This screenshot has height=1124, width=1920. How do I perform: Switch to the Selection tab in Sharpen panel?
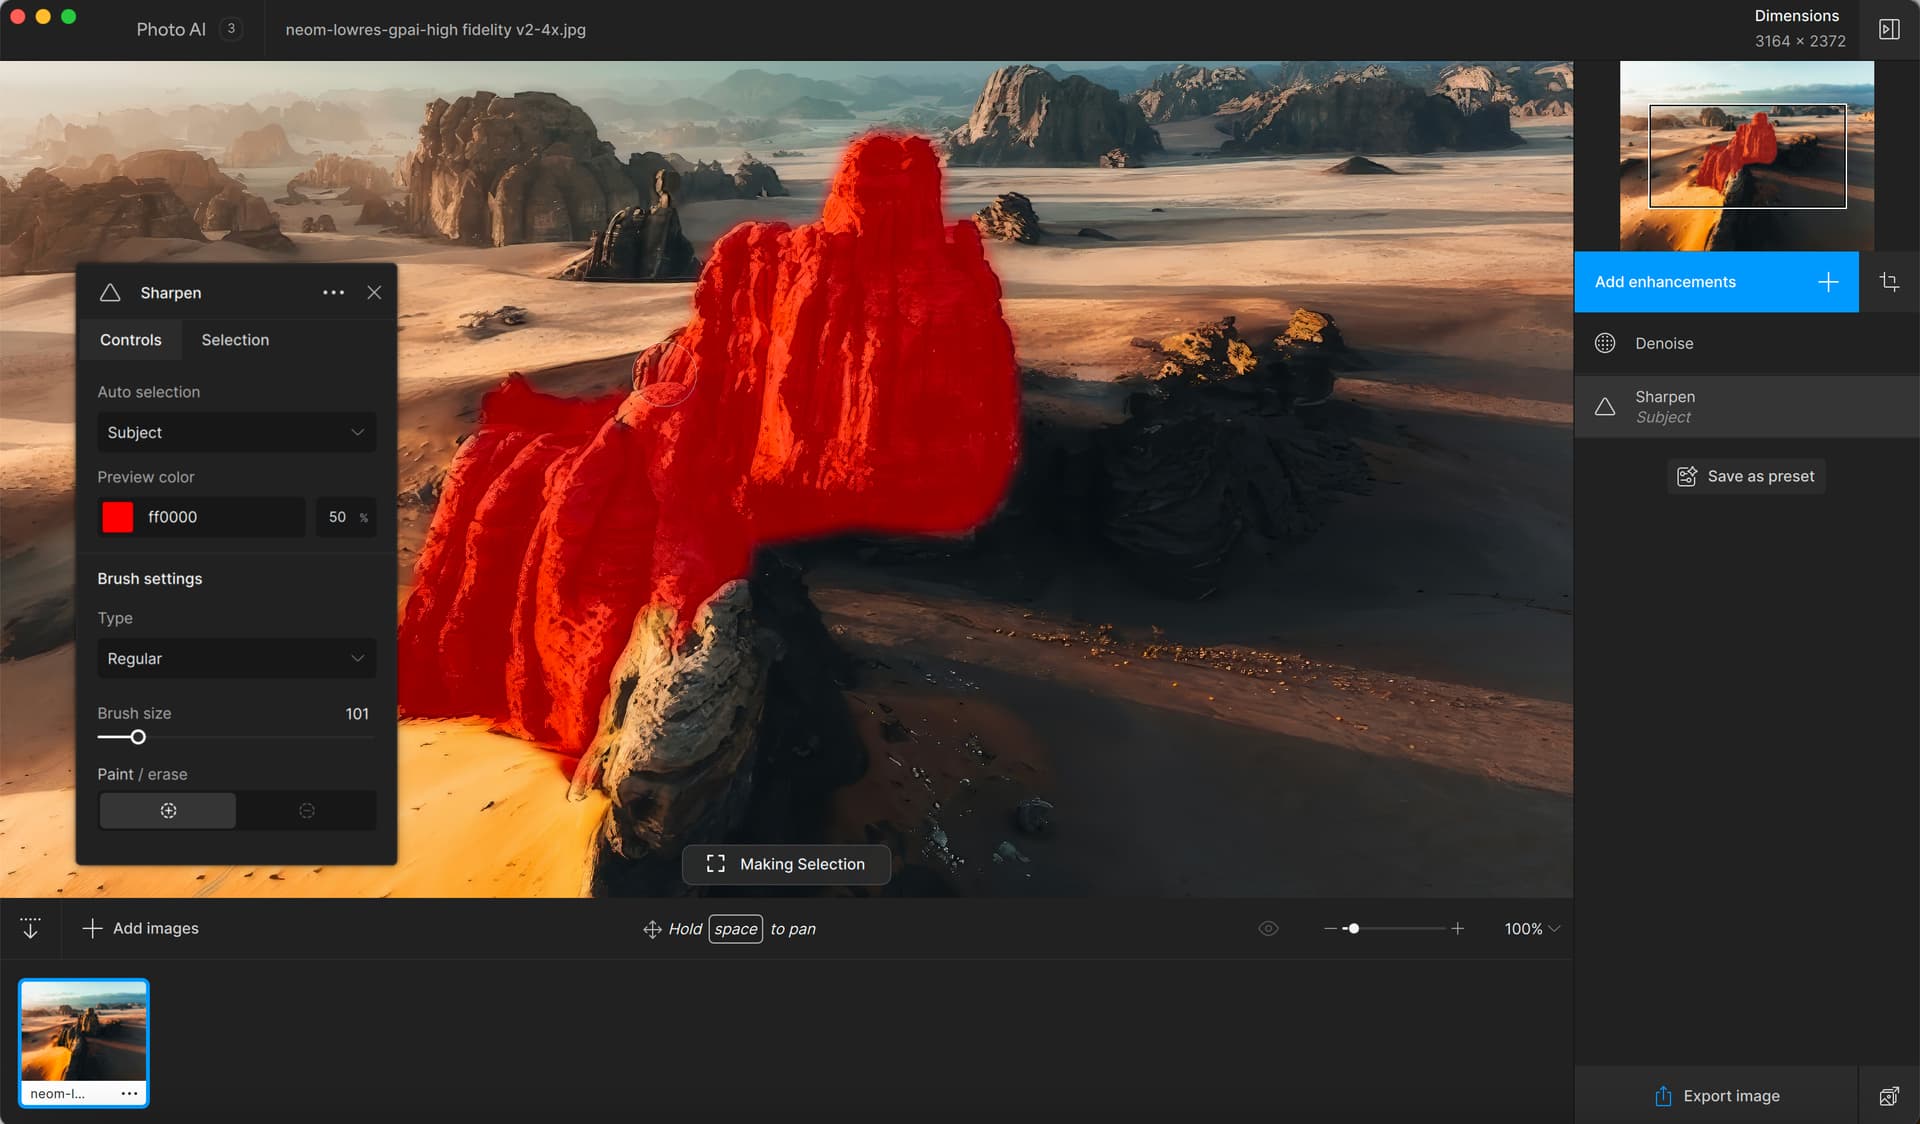point(235,339)
